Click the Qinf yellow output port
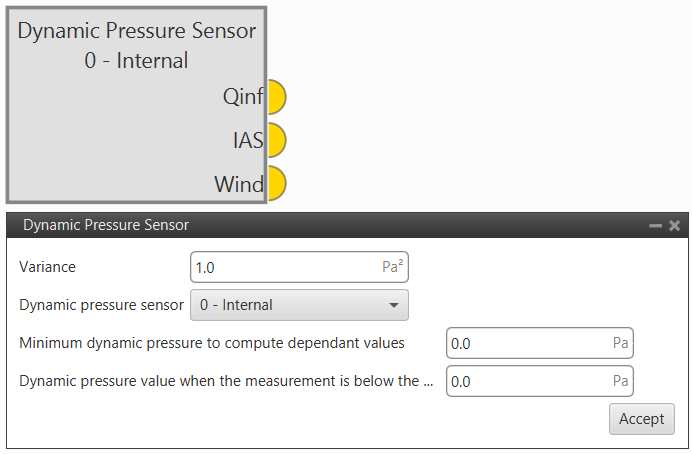 pyautogui.click(x=275, y=97)
